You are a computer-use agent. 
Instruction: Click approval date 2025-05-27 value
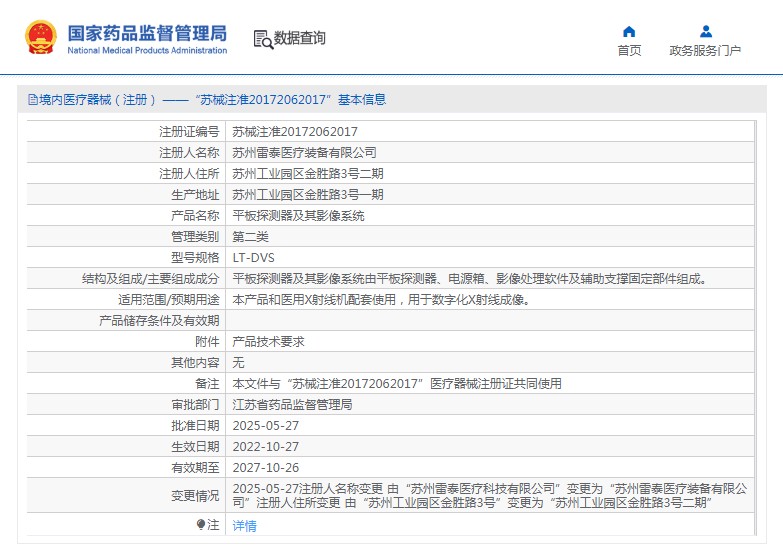[x=265, y=425]
